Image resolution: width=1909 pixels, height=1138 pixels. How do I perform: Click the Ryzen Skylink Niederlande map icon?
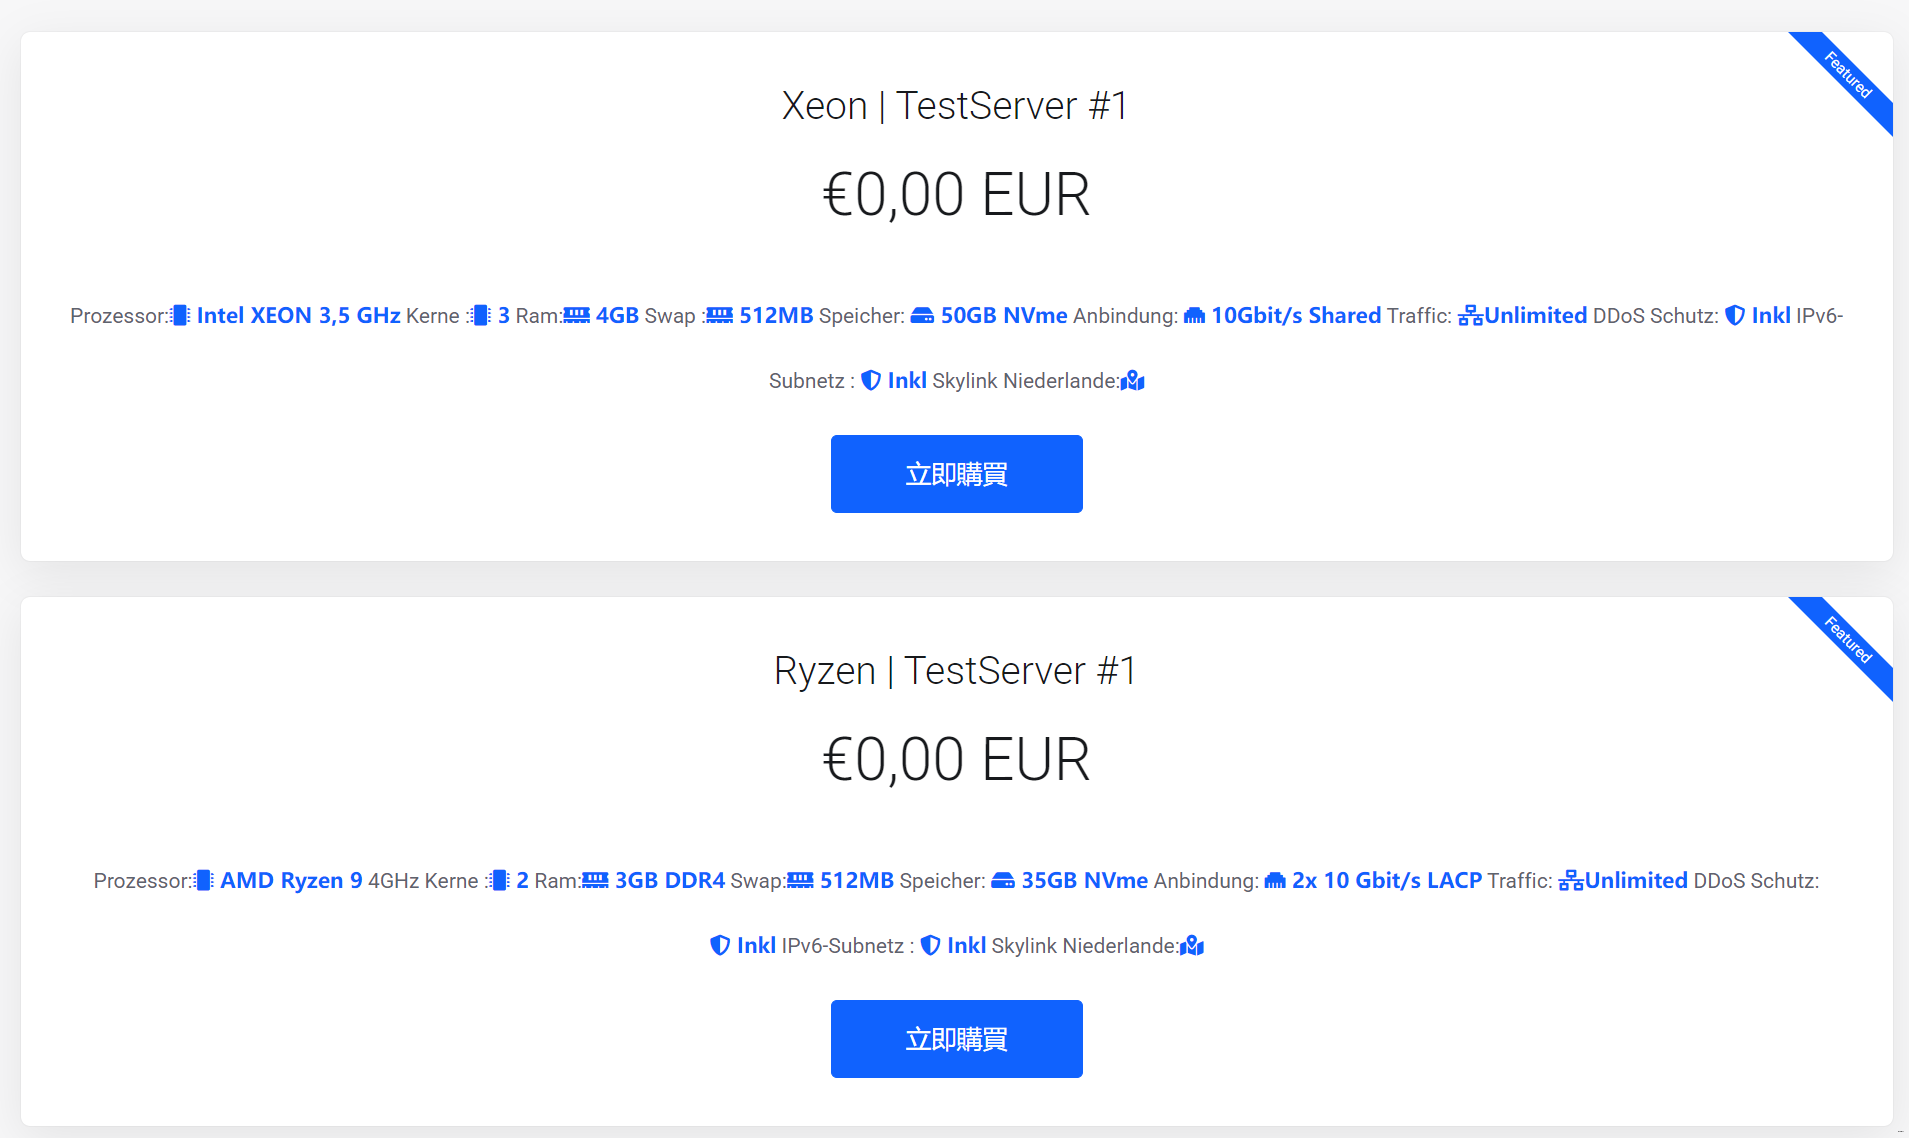tap(1192, 946)
